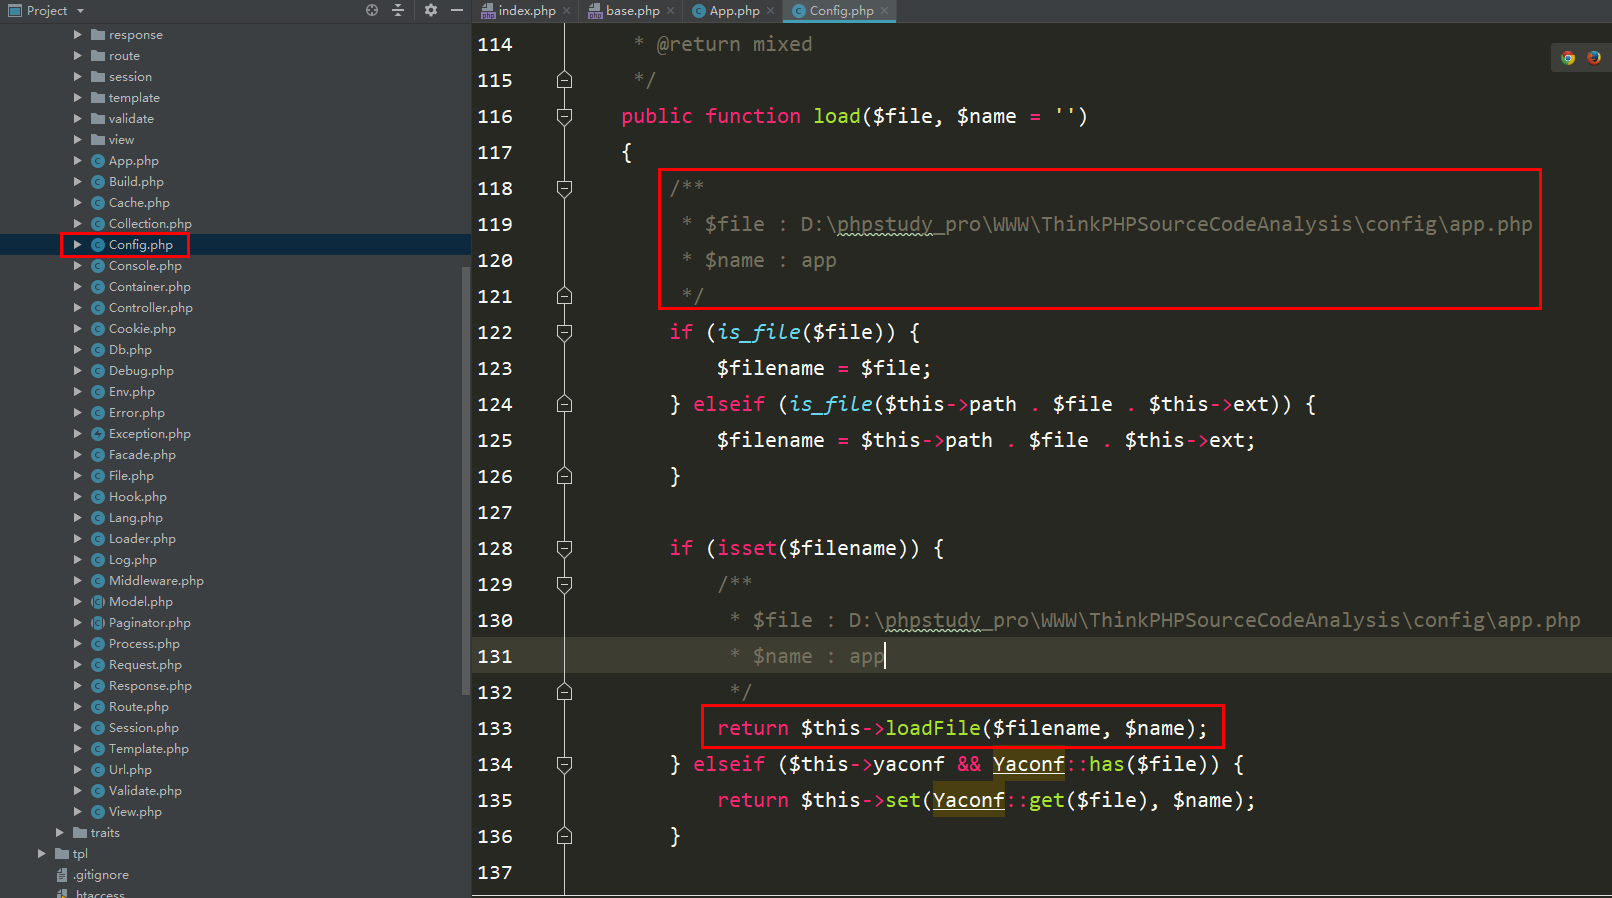Select the route folder
Screen dimensions: 1612x898
(x=124, y=56)
